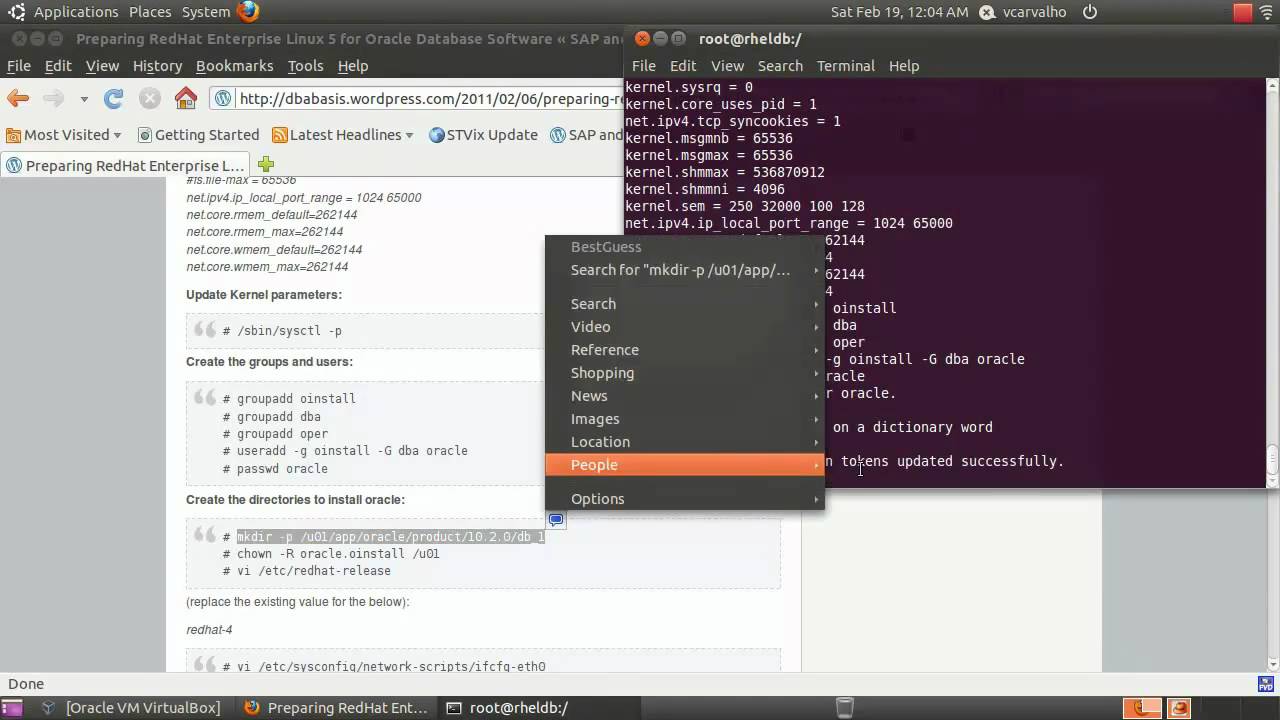Open the trash icon in bottom panel
Screen dimensions: 1280x720
[x=844, y=707]
